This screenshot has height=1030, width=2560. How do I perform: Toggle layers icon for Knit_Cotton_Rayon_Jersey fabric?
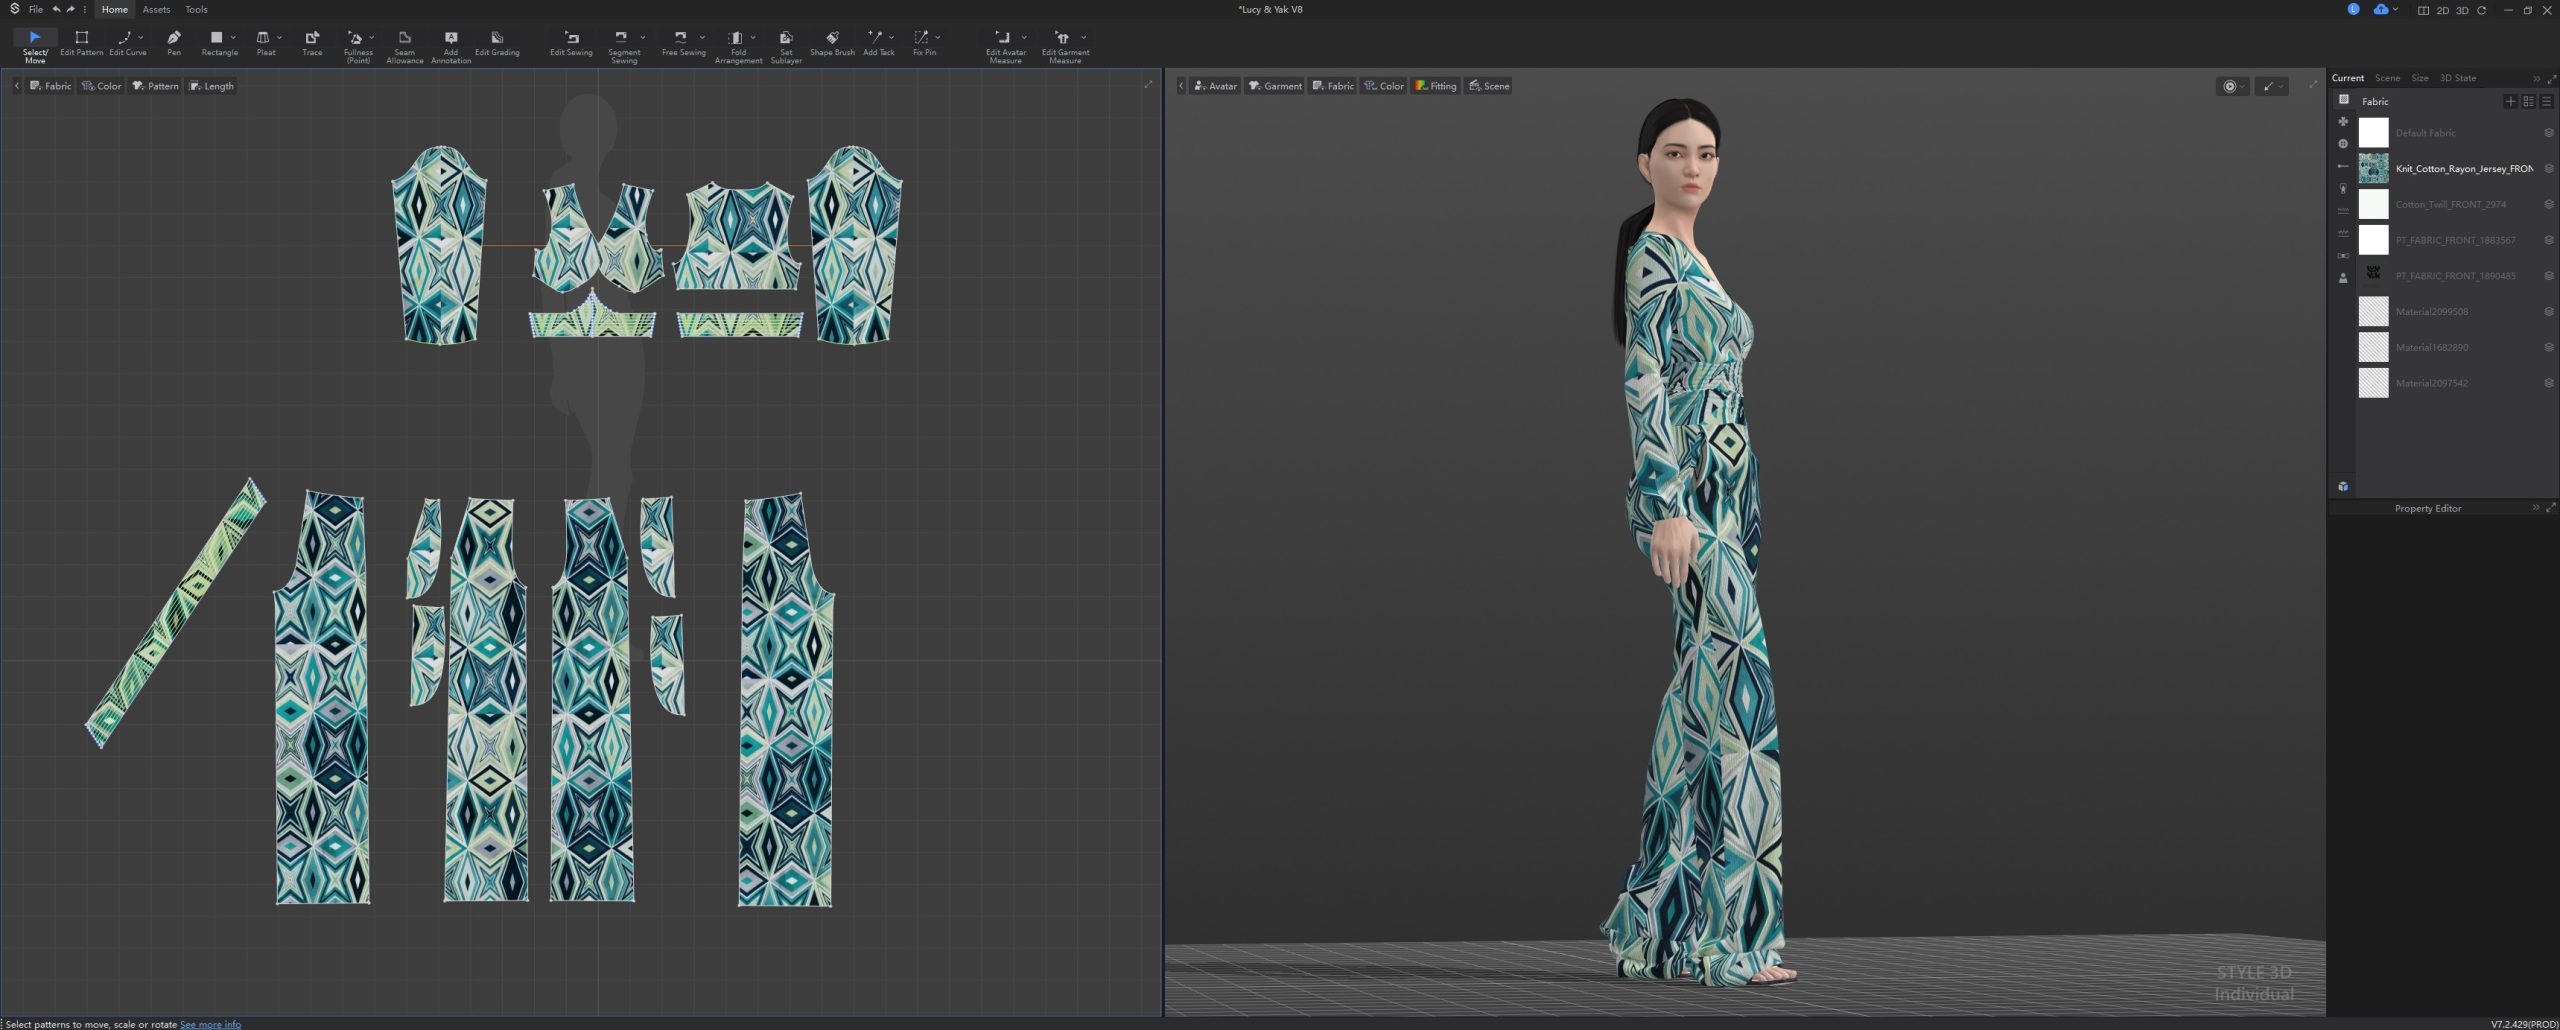(x=2548, y=168)
